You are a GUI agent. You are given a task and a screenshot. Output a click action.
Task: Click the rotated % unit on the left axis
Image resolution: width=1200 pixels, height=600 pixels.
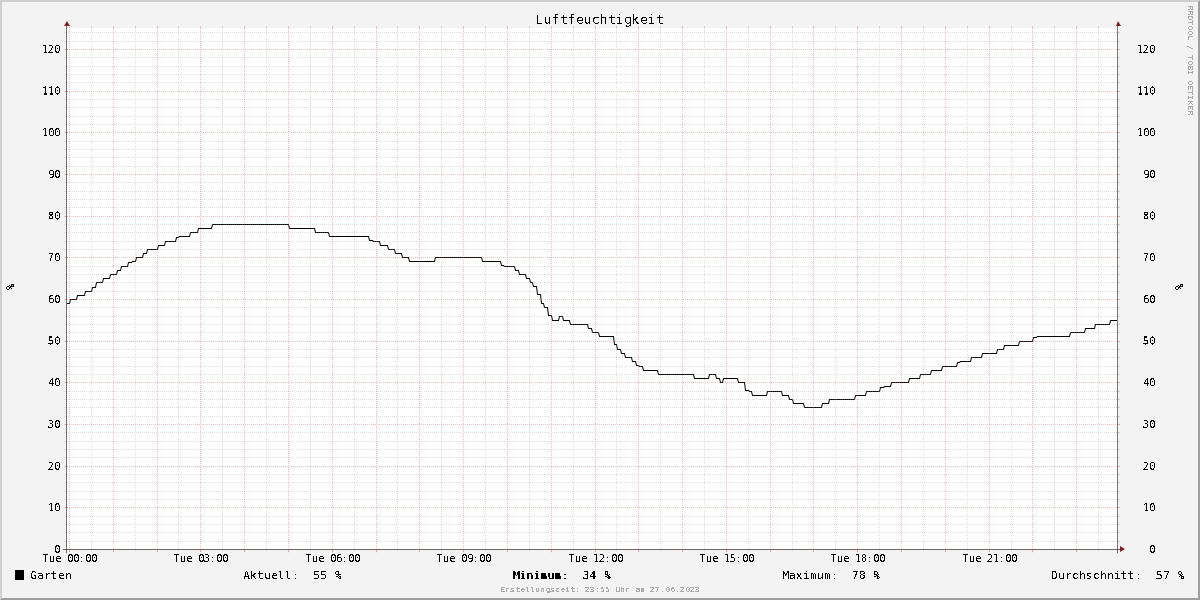pyautogui.click(x=10, y=287)
